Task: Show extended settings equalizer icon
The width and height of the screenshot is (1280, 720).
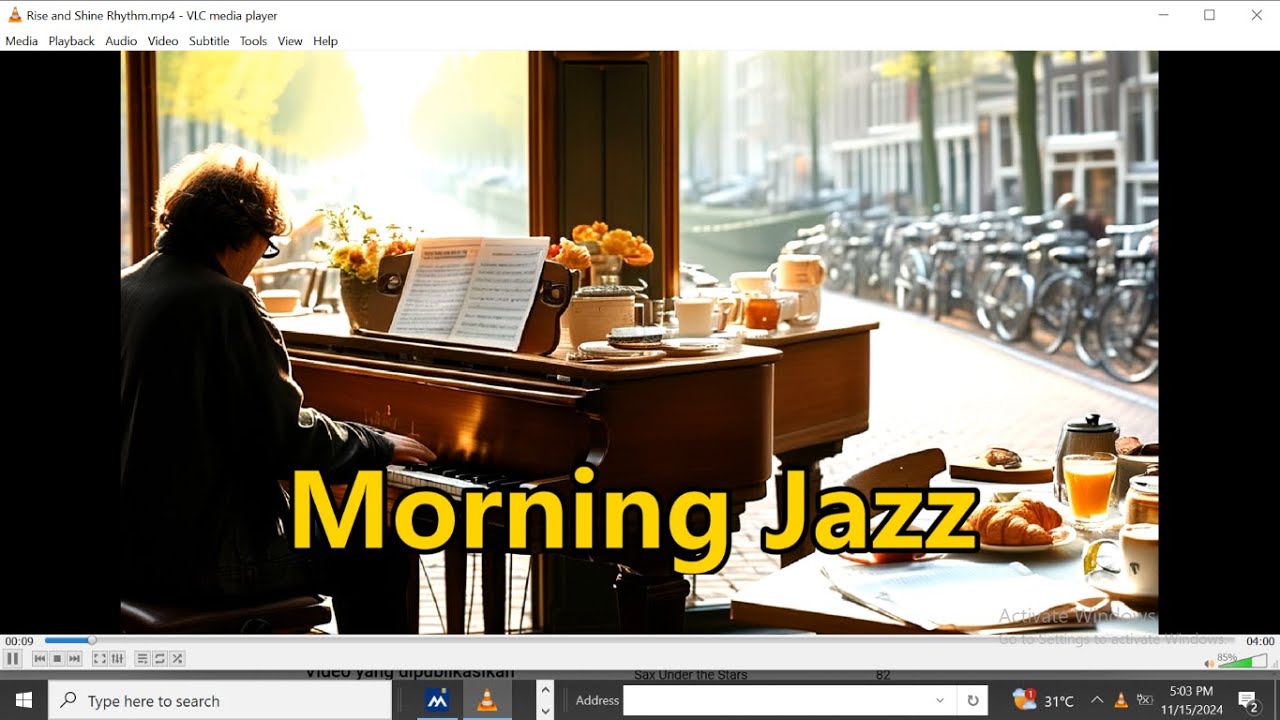Action: (x=117, y=658)
